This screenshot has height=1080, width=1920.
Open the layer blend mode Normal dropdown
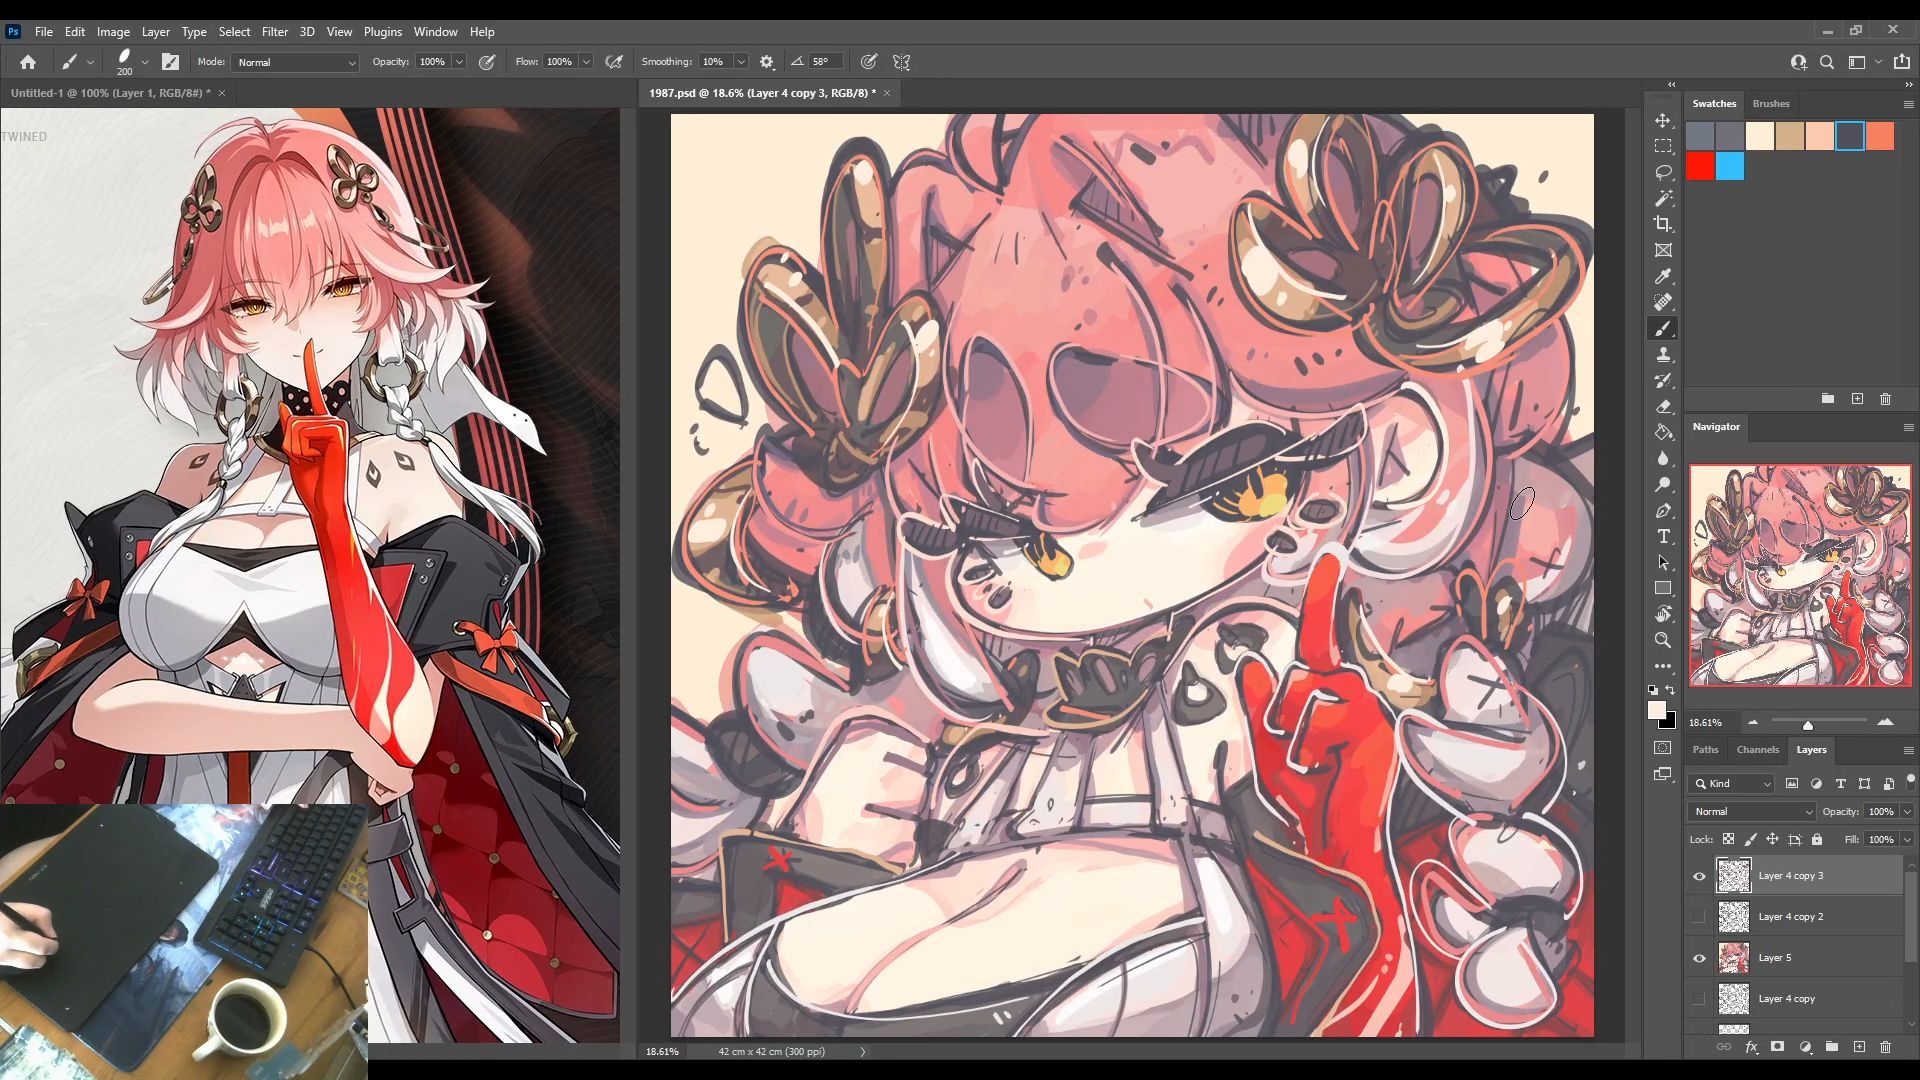[x=1752, y=812]
